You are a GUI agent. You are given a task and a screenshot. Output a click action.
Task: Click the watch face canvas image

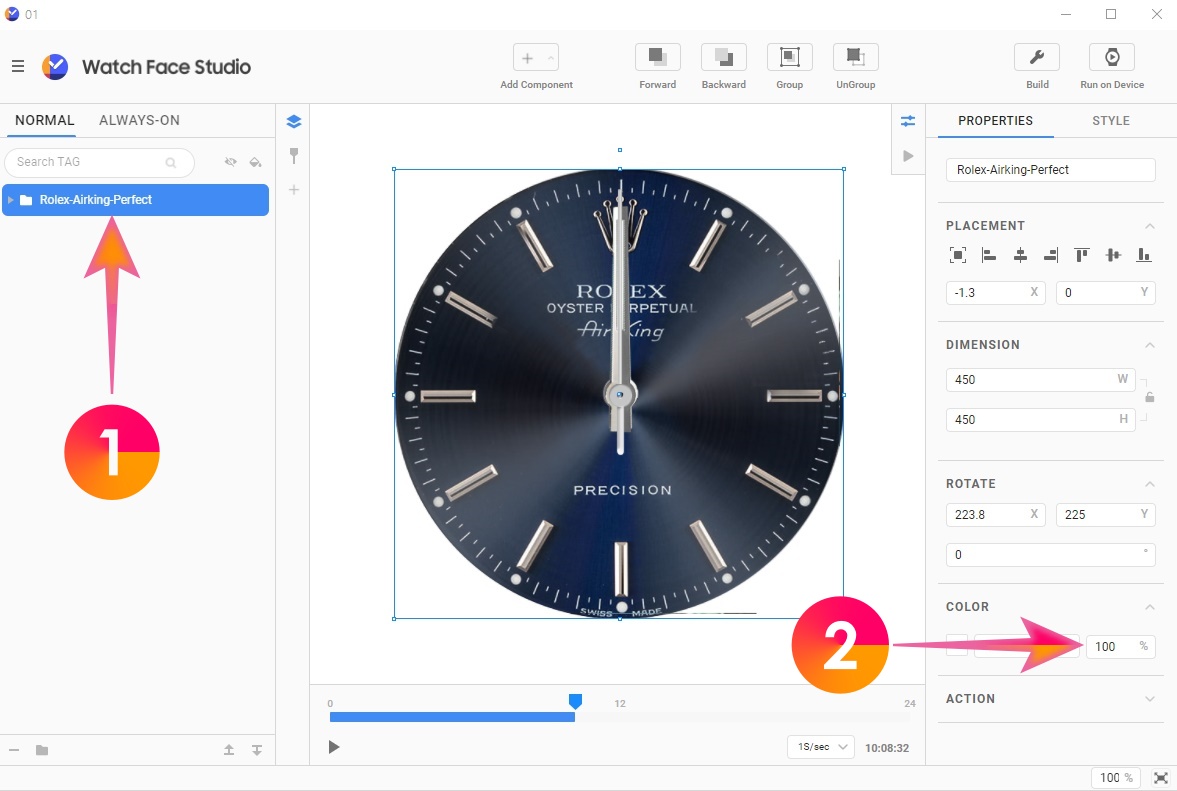pos(619,394)
